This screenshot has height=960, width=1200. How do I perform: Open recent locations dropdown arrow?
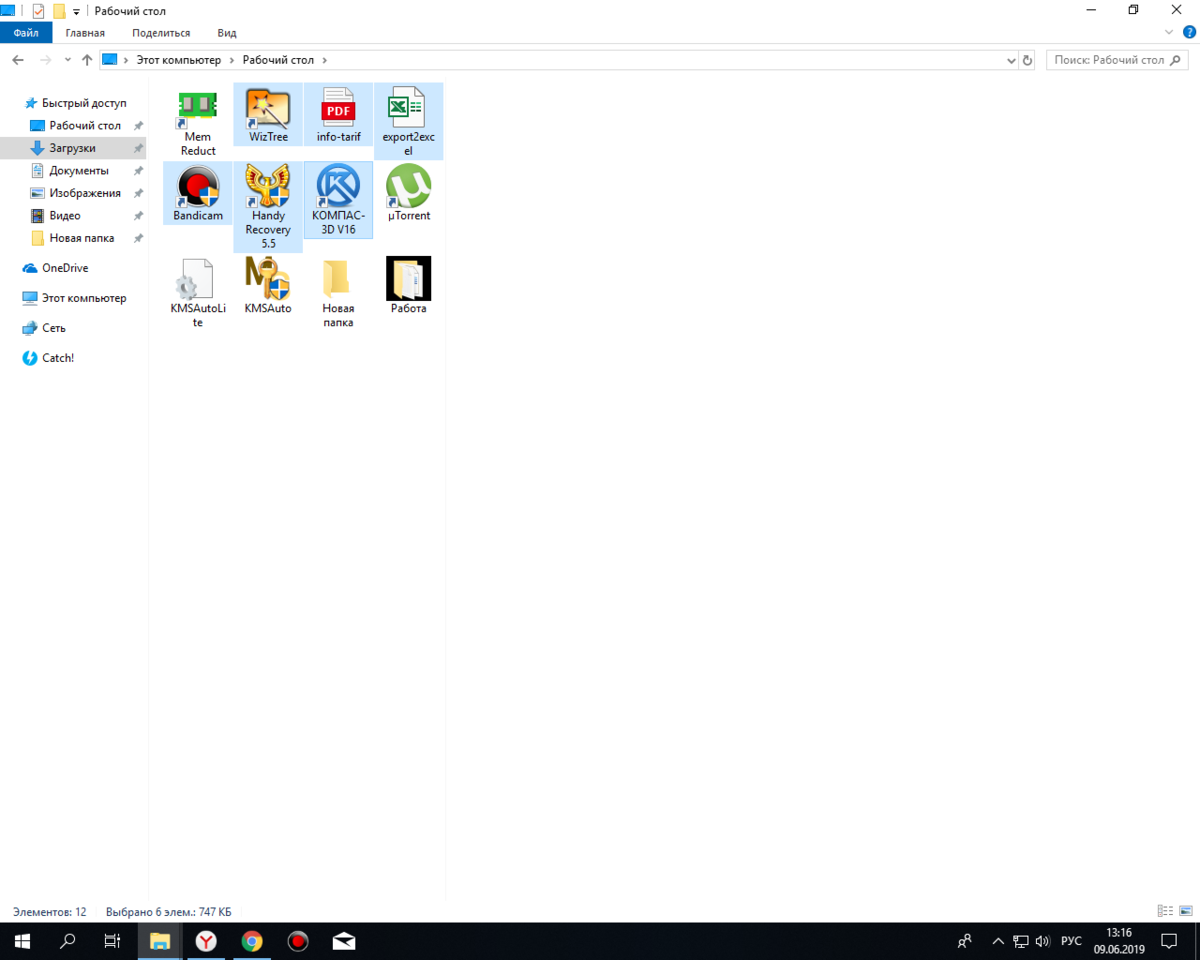tap(68, 60)
